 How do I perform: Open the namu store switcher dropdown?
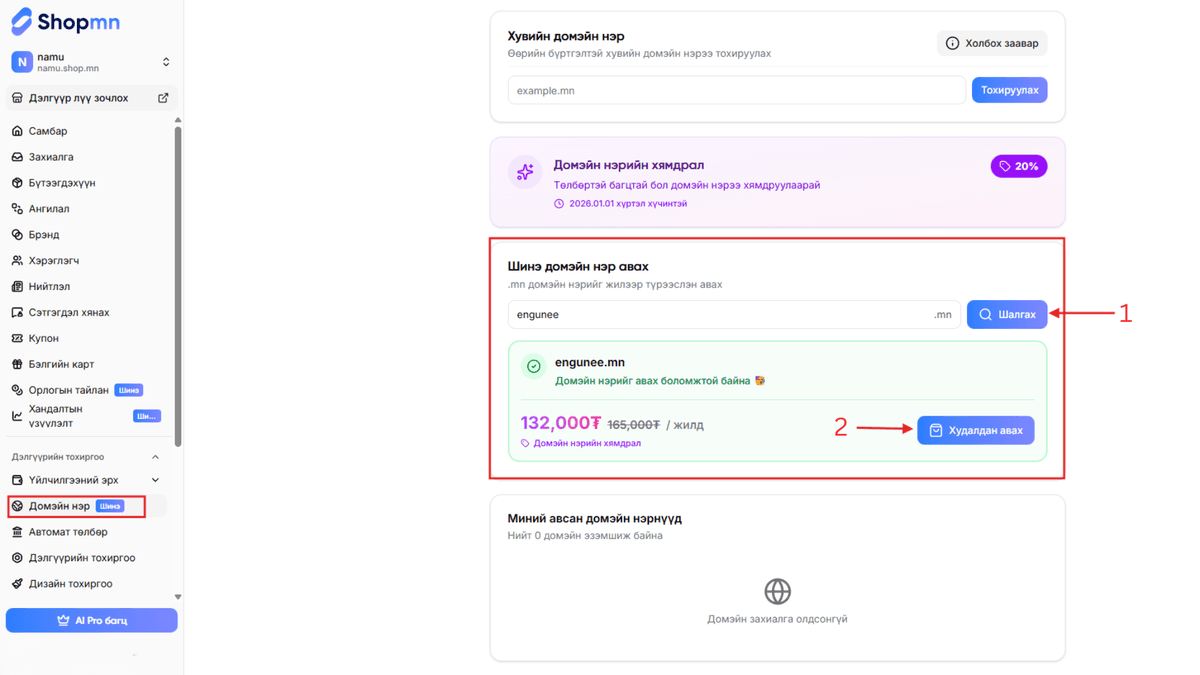coord(166,62)
